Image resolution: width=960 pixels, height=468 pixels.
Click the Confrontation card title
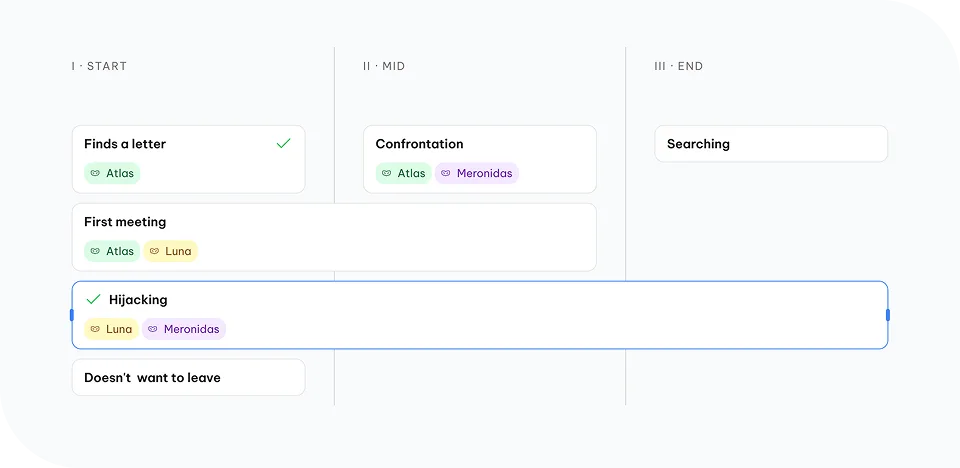click(419, 144)
